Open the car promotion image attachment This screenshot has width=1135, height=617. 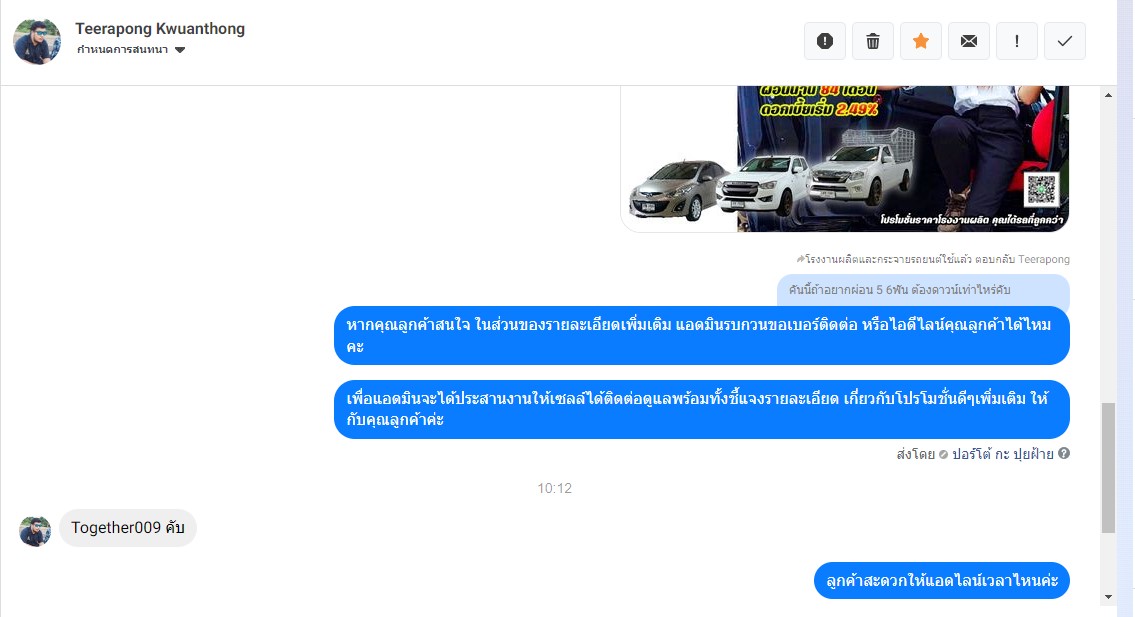tap(845, 159)
